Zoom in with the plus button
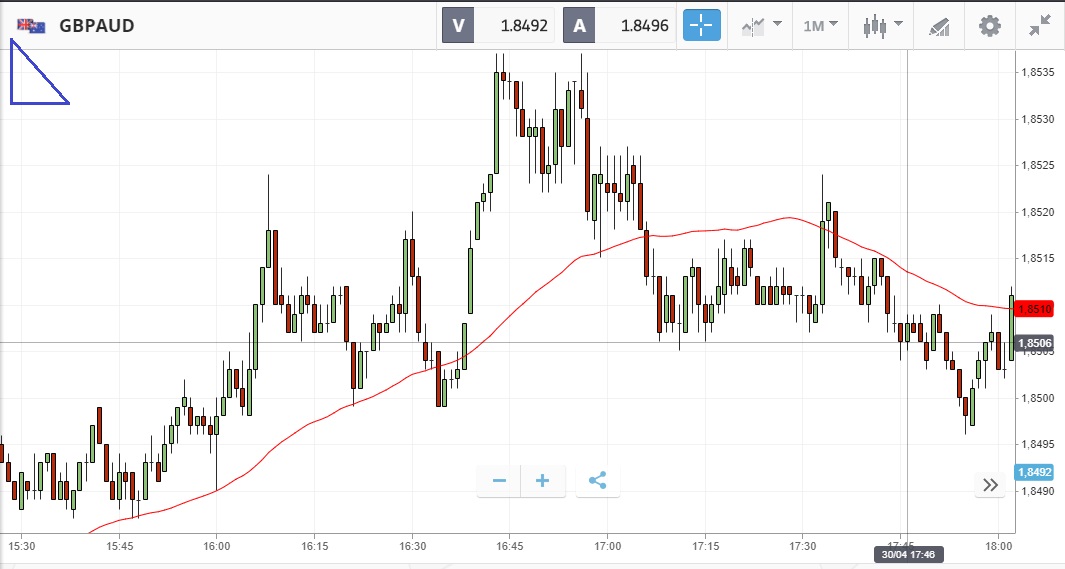The width and height of the screenshot is (1065, 569). click(543, 481)
